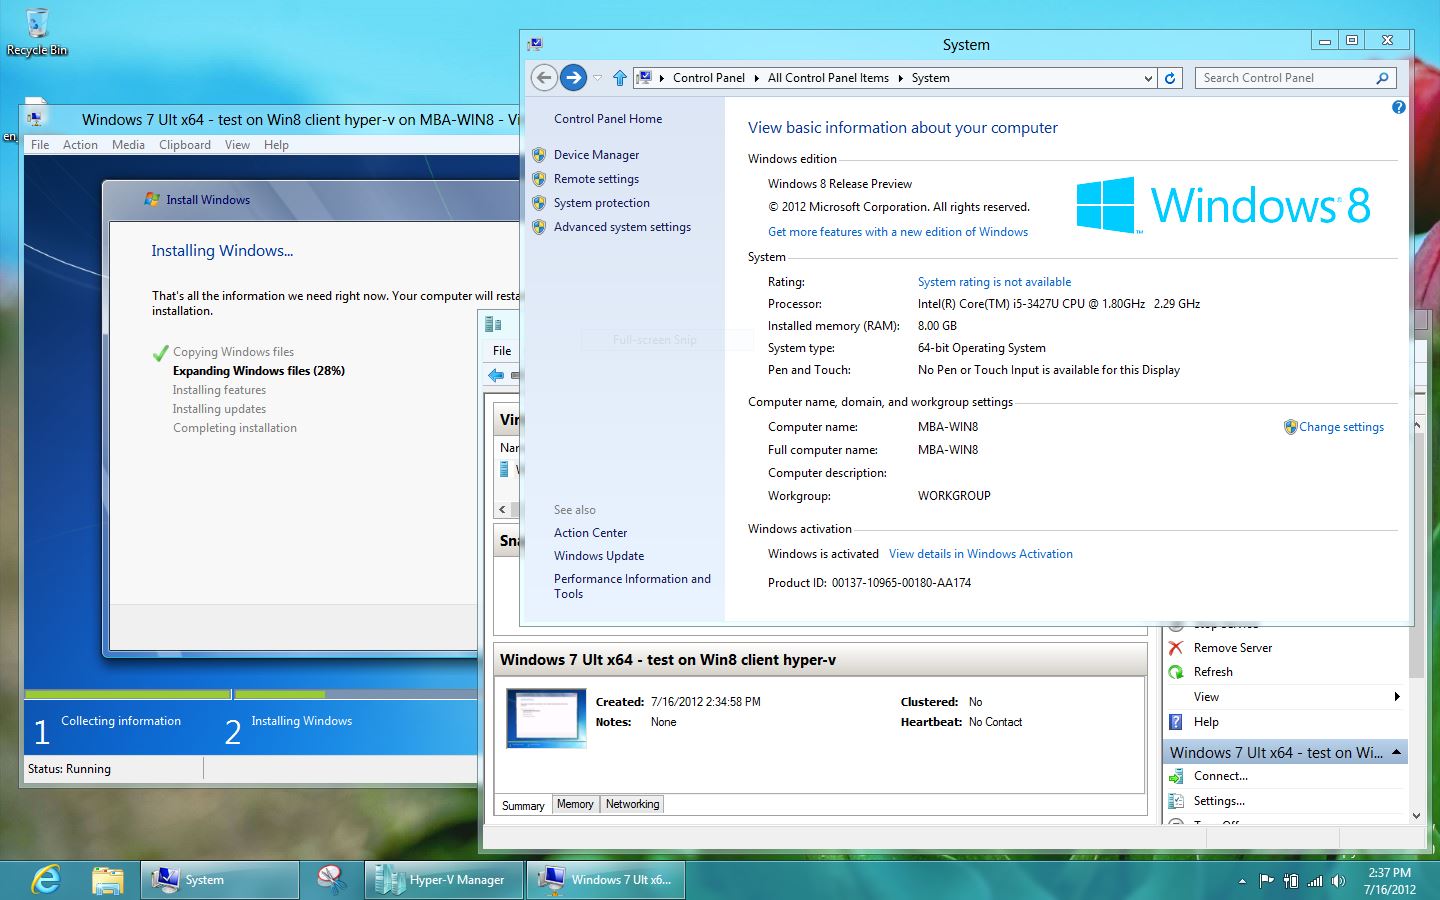Click the Connect icon in Actions pane

click(1176, 776)
